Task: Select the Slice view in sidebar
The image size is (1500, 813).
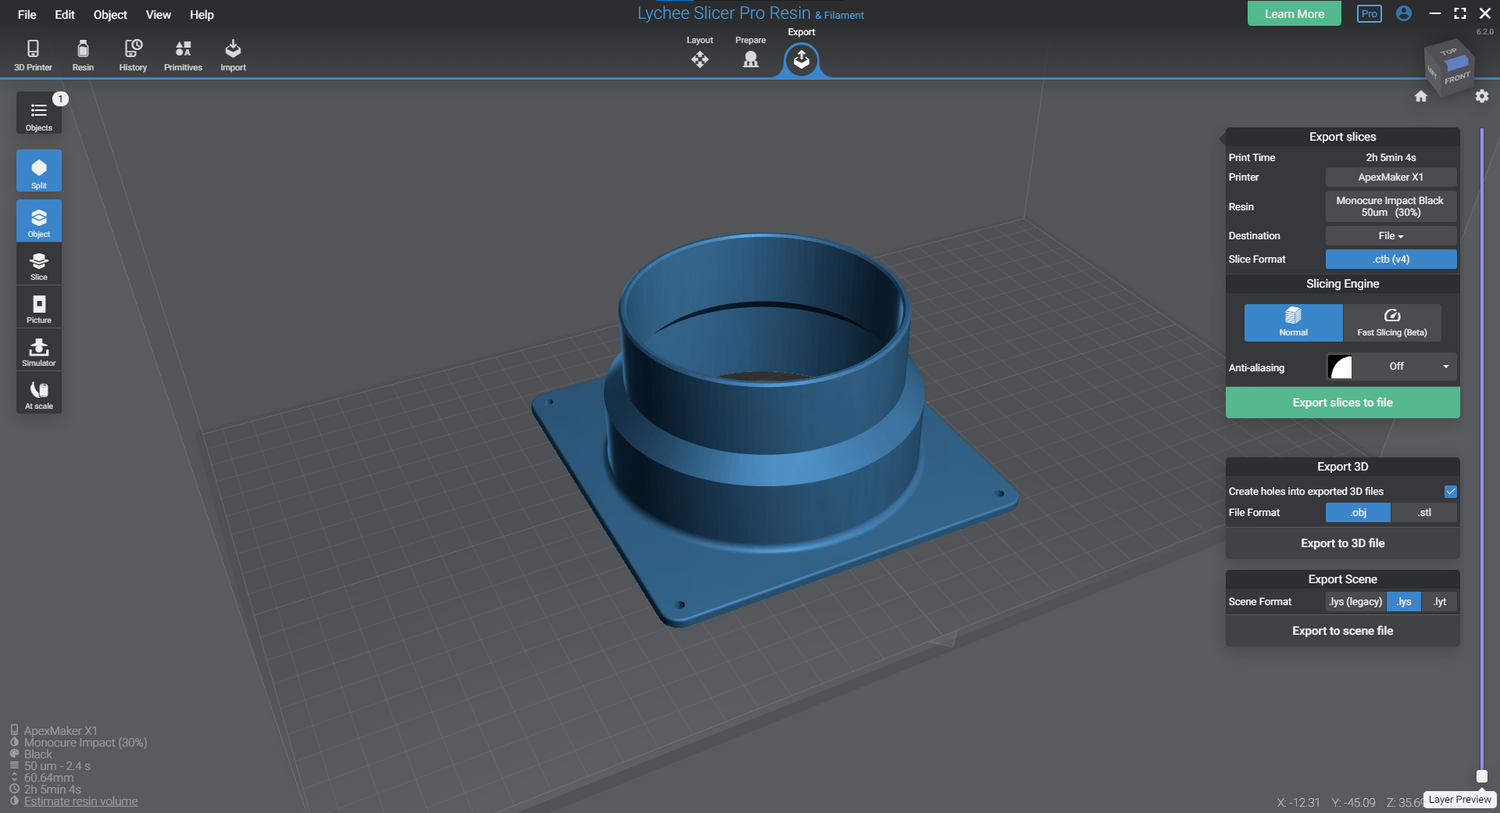Action: coord(39,265)
